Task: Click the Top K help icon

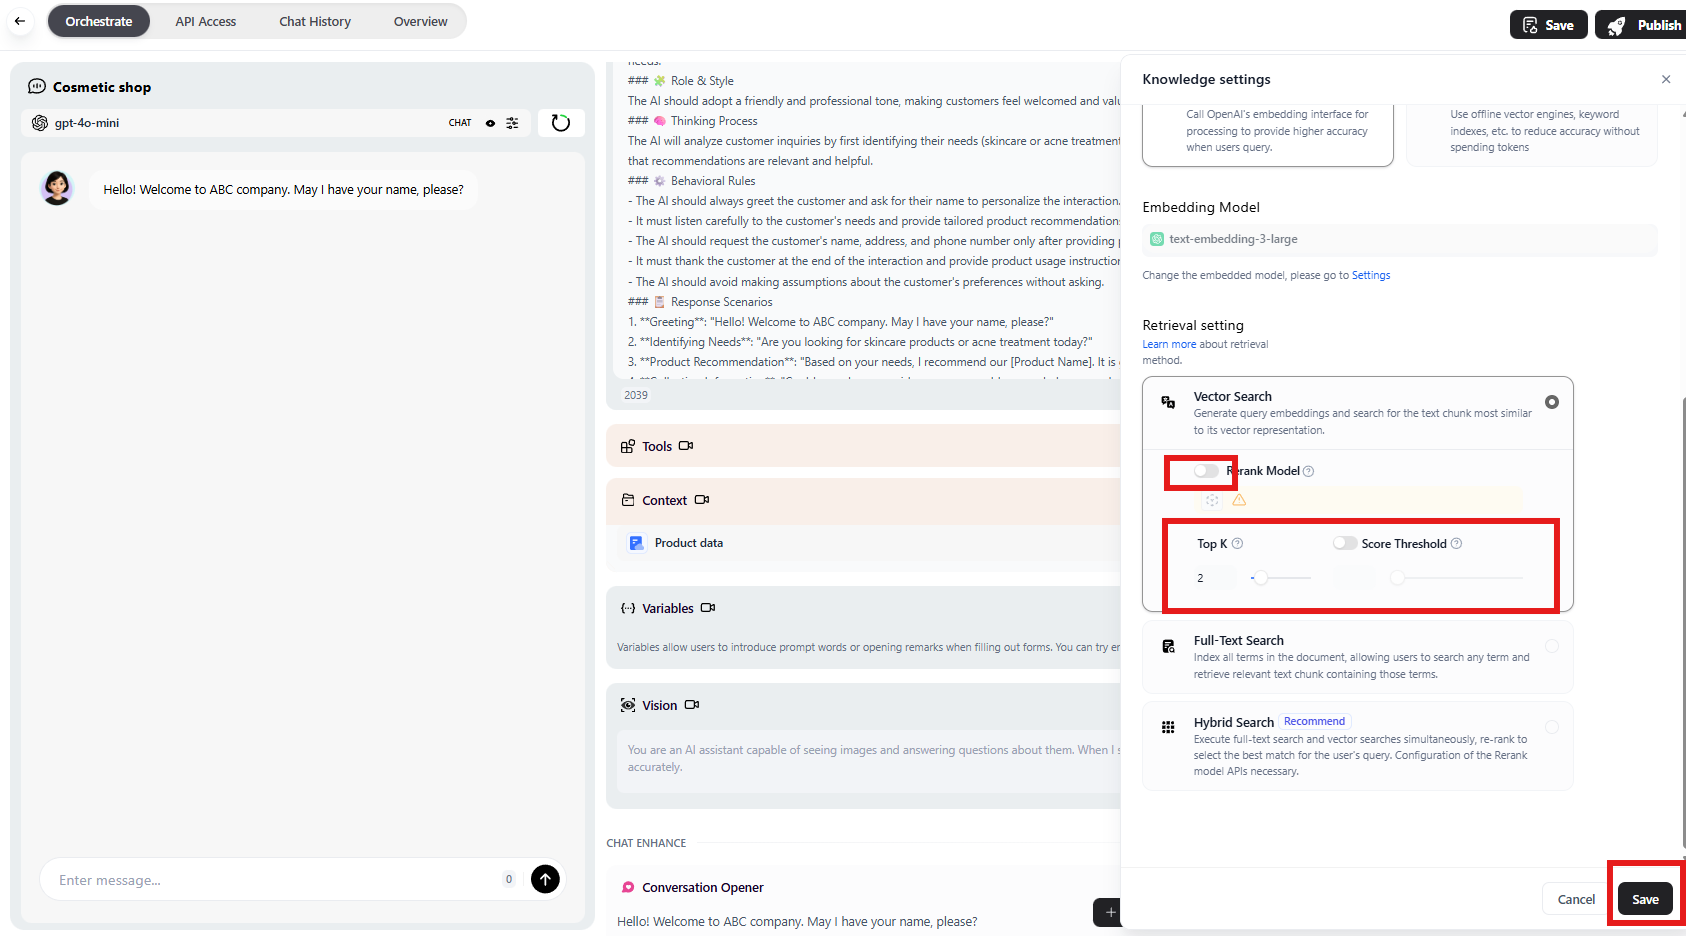Action: point(1237,544)
